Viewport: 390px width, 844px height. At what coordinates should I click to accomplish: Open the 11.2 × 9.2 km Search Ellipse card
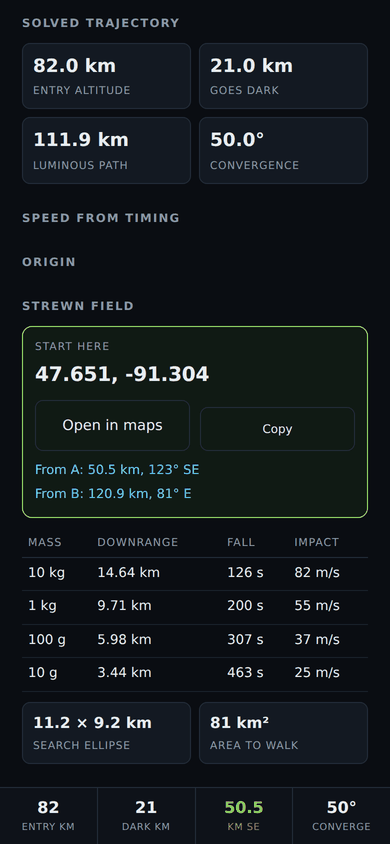point(107,733)
